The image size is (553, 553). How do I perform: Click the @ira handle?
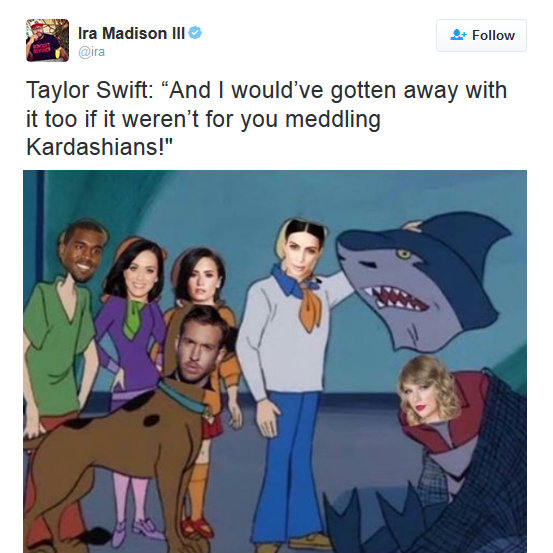91,52
